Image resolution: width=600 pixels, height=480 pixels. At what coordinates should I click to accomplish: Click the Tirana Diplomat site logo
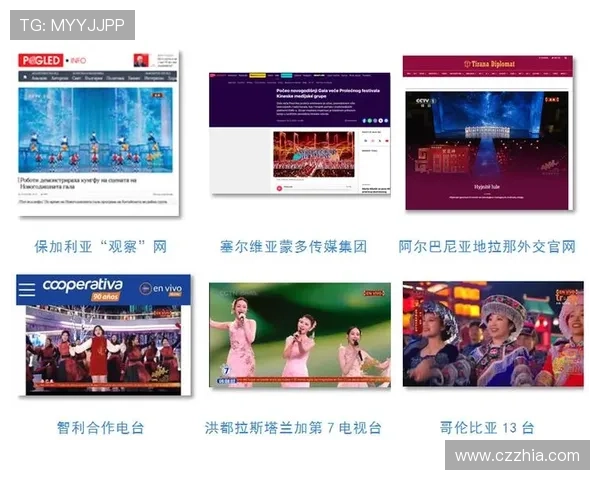(489, 64)
